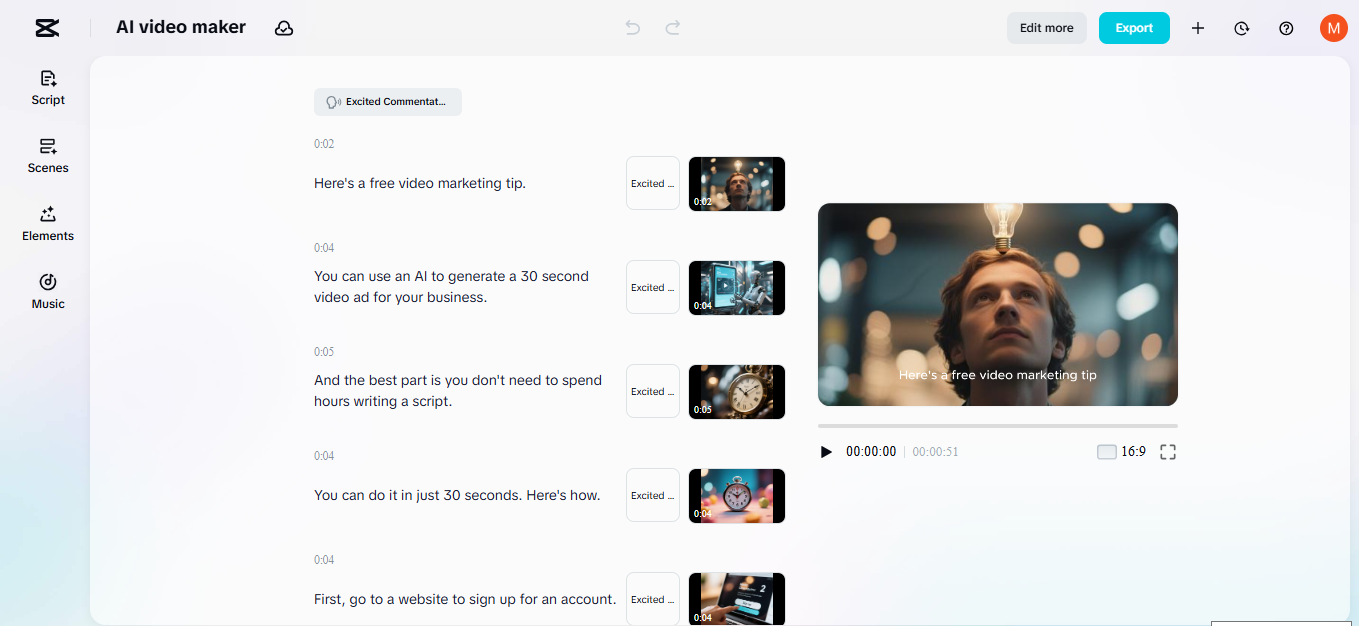This screenshot has height=626, width=1359.
Task: Open the Music panel
Action: tap(47, 291)
